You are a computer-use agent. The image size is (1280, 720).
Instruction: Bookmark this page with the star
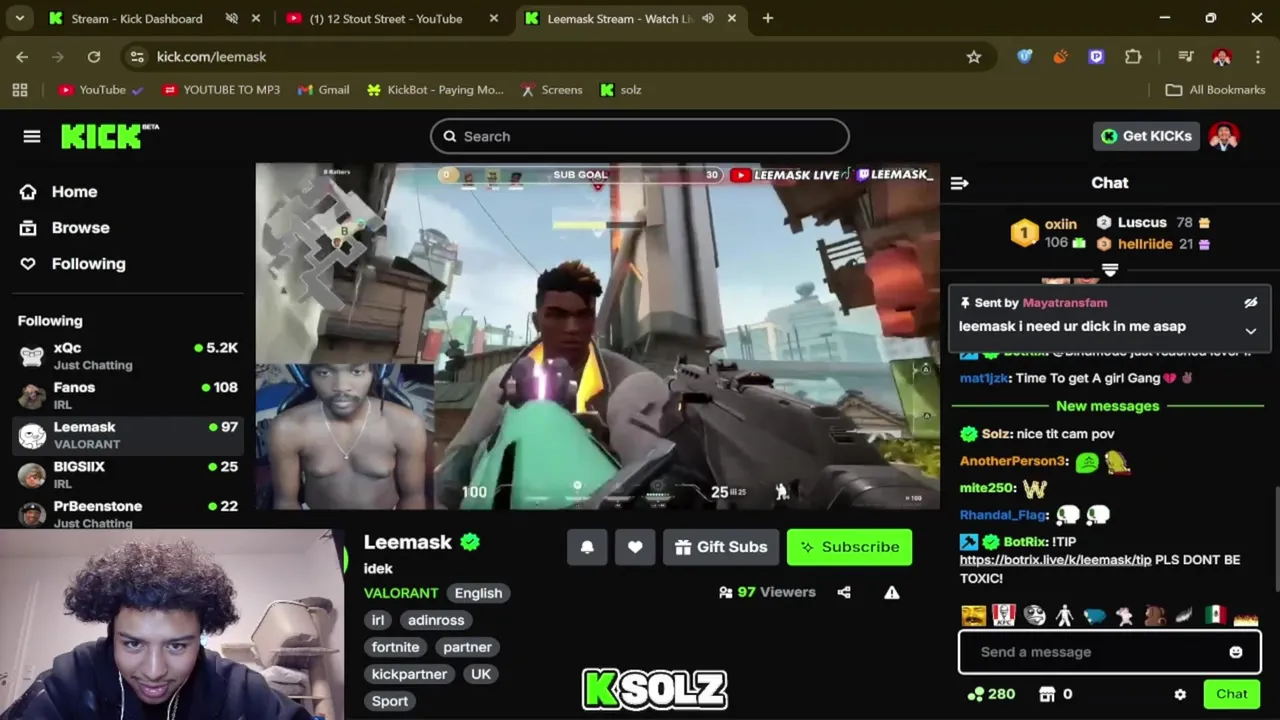click(974, 57)
